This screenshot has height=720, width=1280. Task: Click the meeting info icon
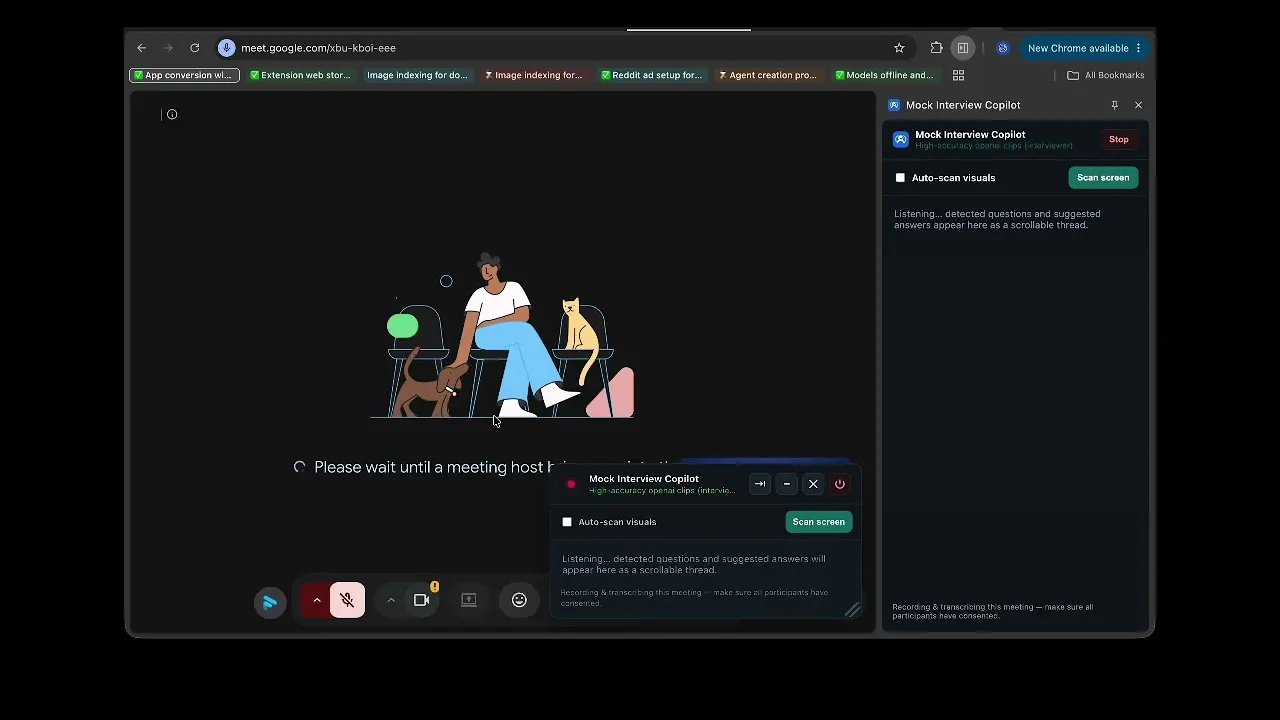pyautogui.click(x=172, y=114)
